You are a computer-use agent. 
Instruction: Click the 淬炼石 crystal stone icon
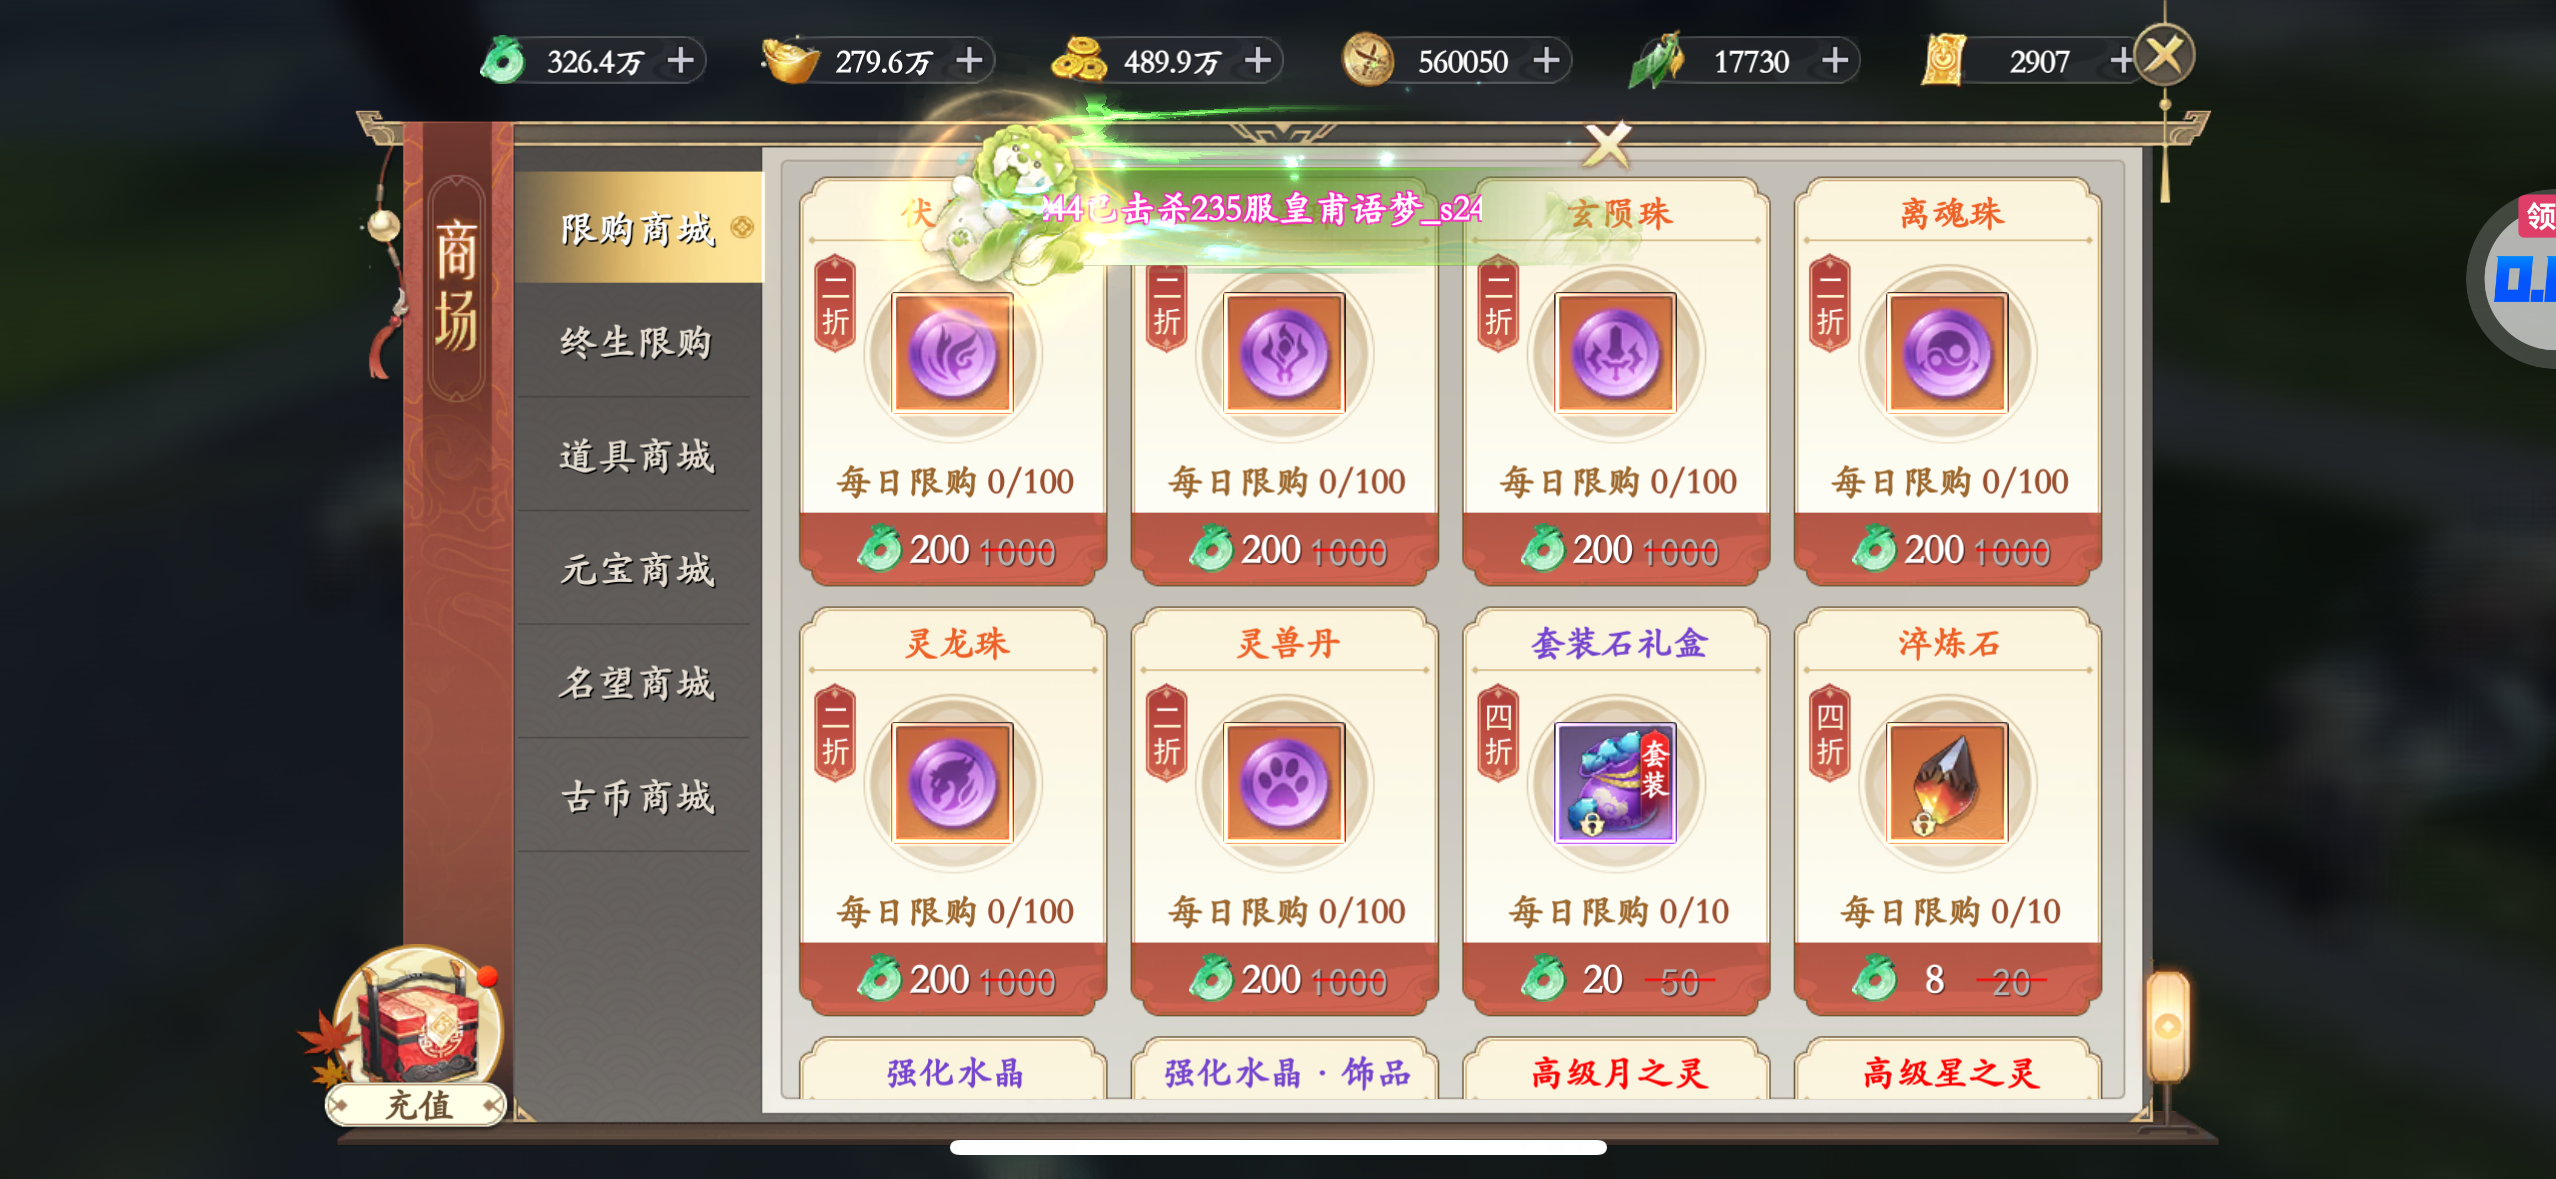click(1947, 783)
